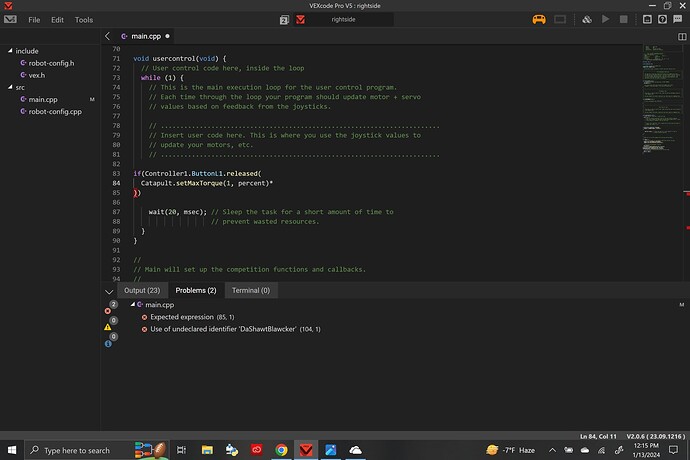Open robot-config.cpp file
The image size is (690, 460).
55,112
